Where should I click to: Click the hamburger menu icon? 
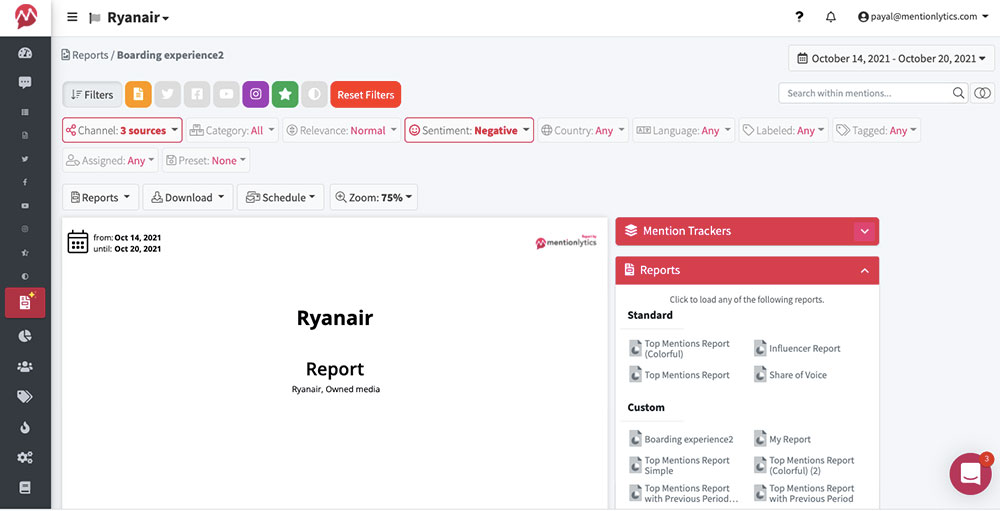[x=72, y=17]
